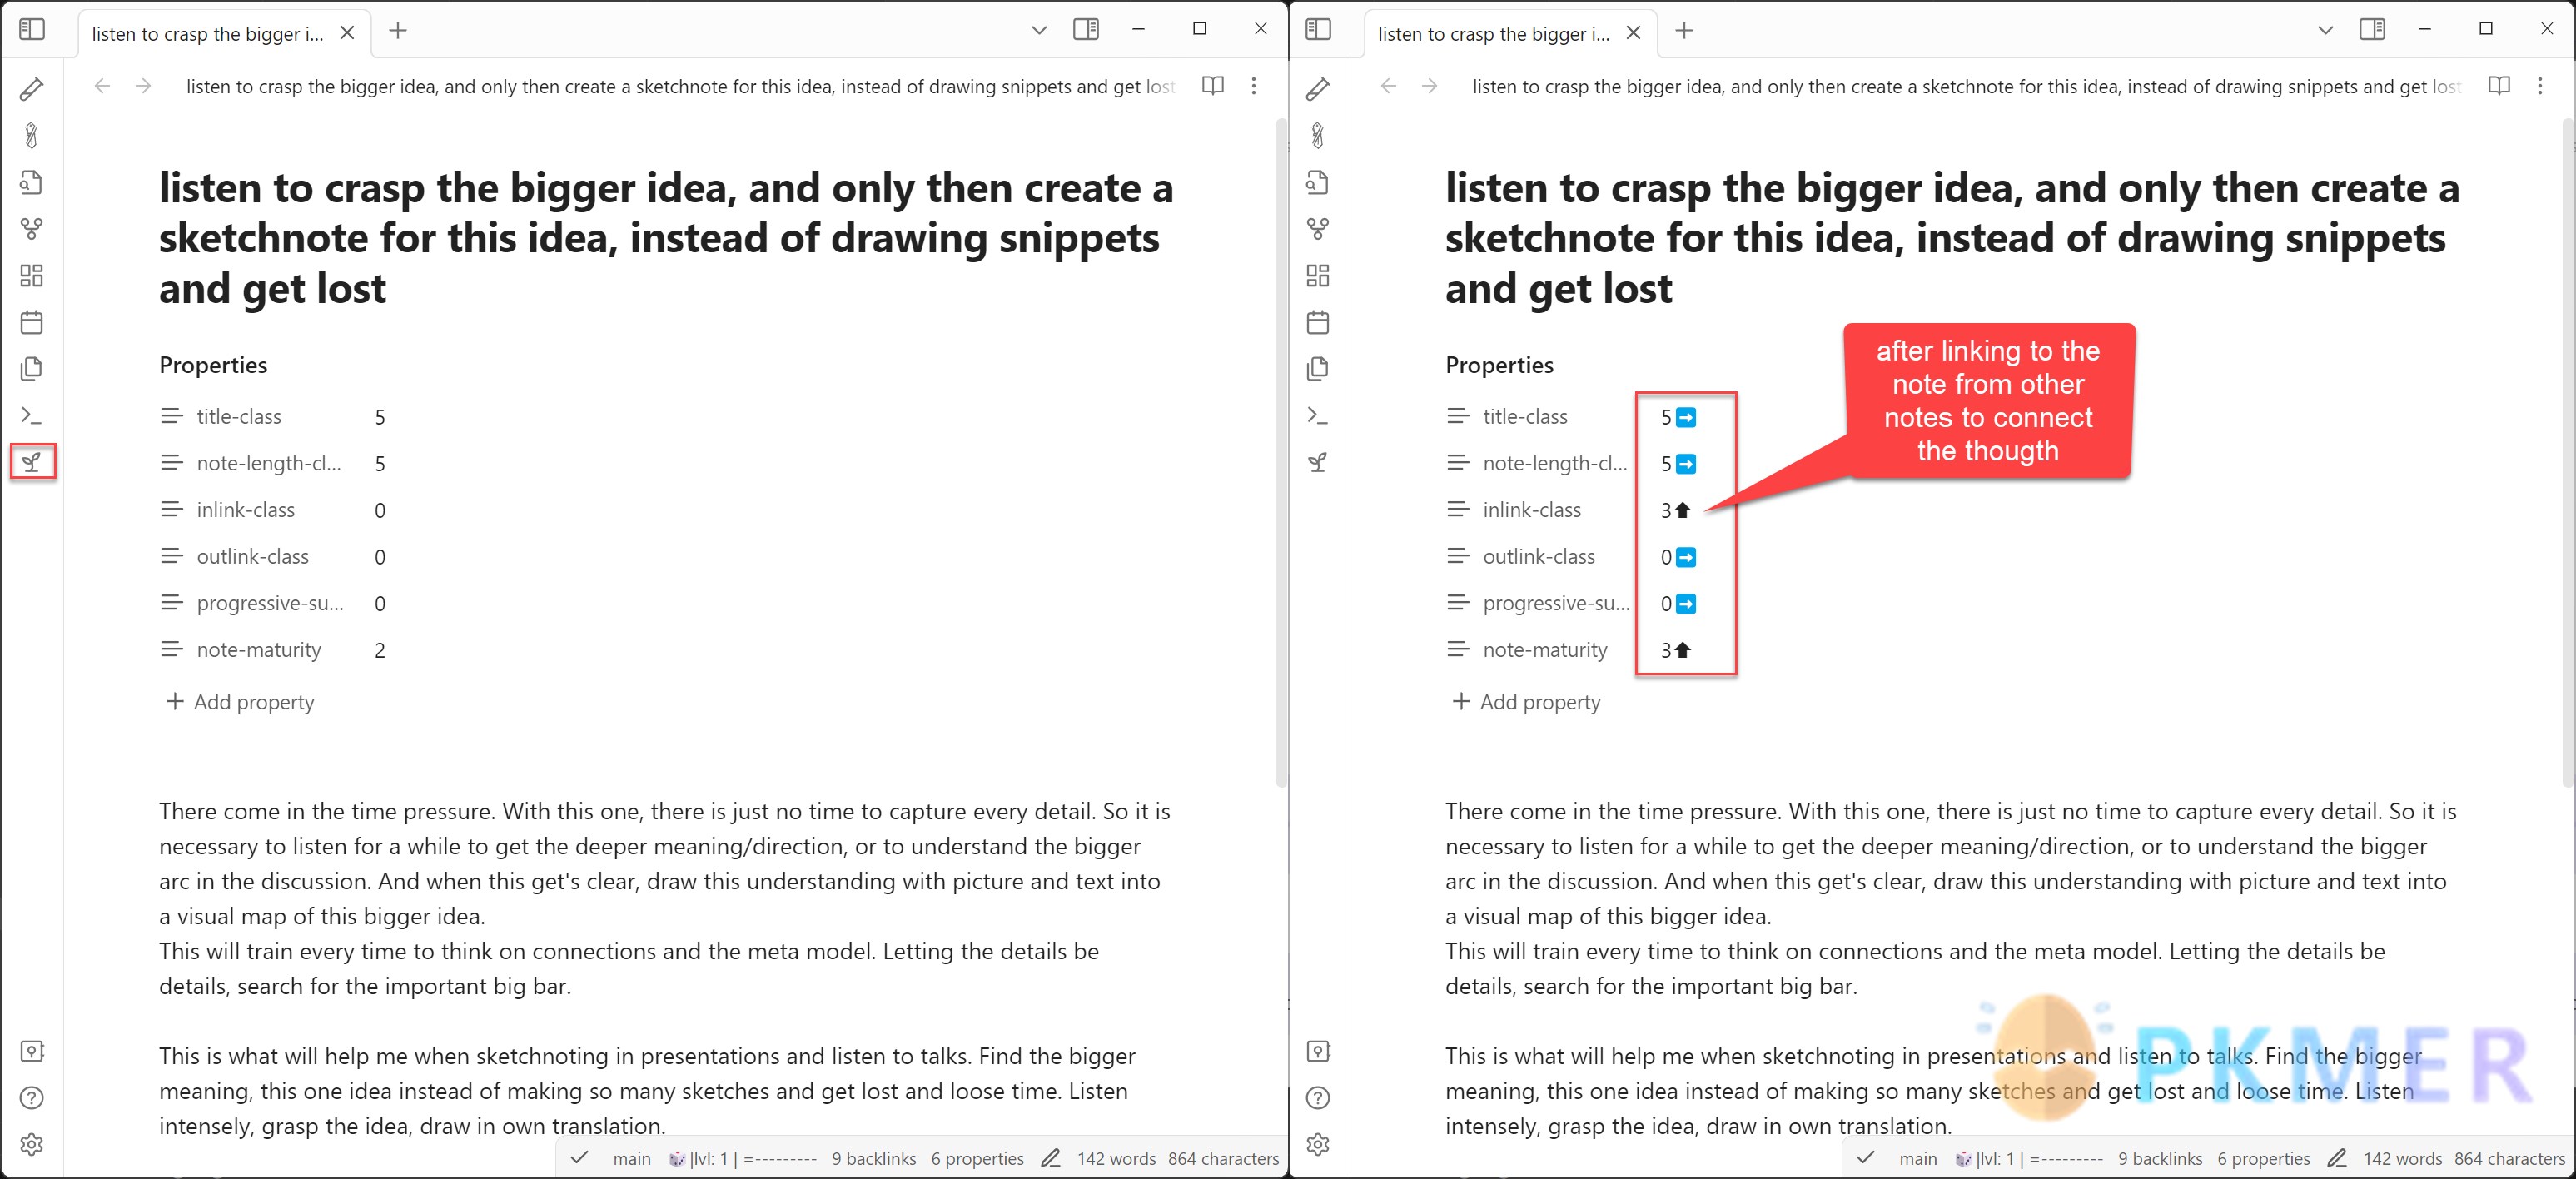This screenshot has height=1179, width=2576.
Task: Click outlink-class property name in right window
Action: click(1539, 557)
